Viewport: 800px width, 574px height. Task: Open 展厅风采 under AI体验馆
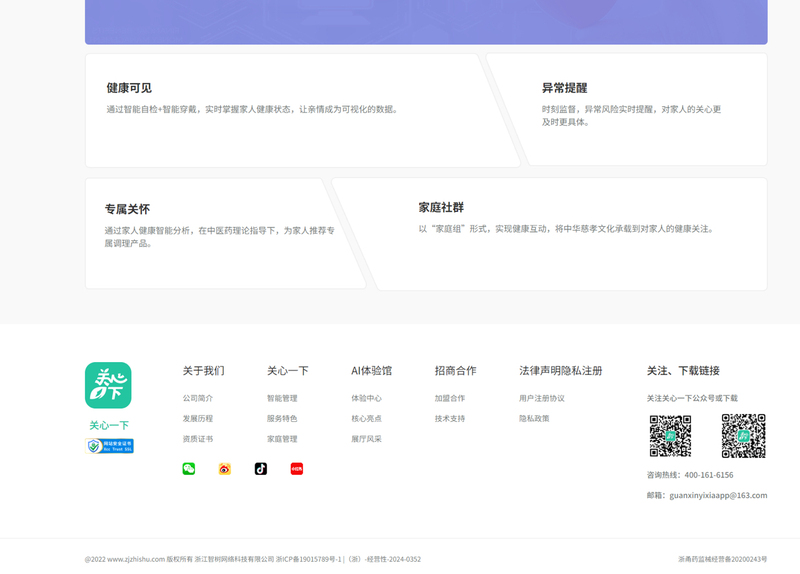click(x=366, y=439)
